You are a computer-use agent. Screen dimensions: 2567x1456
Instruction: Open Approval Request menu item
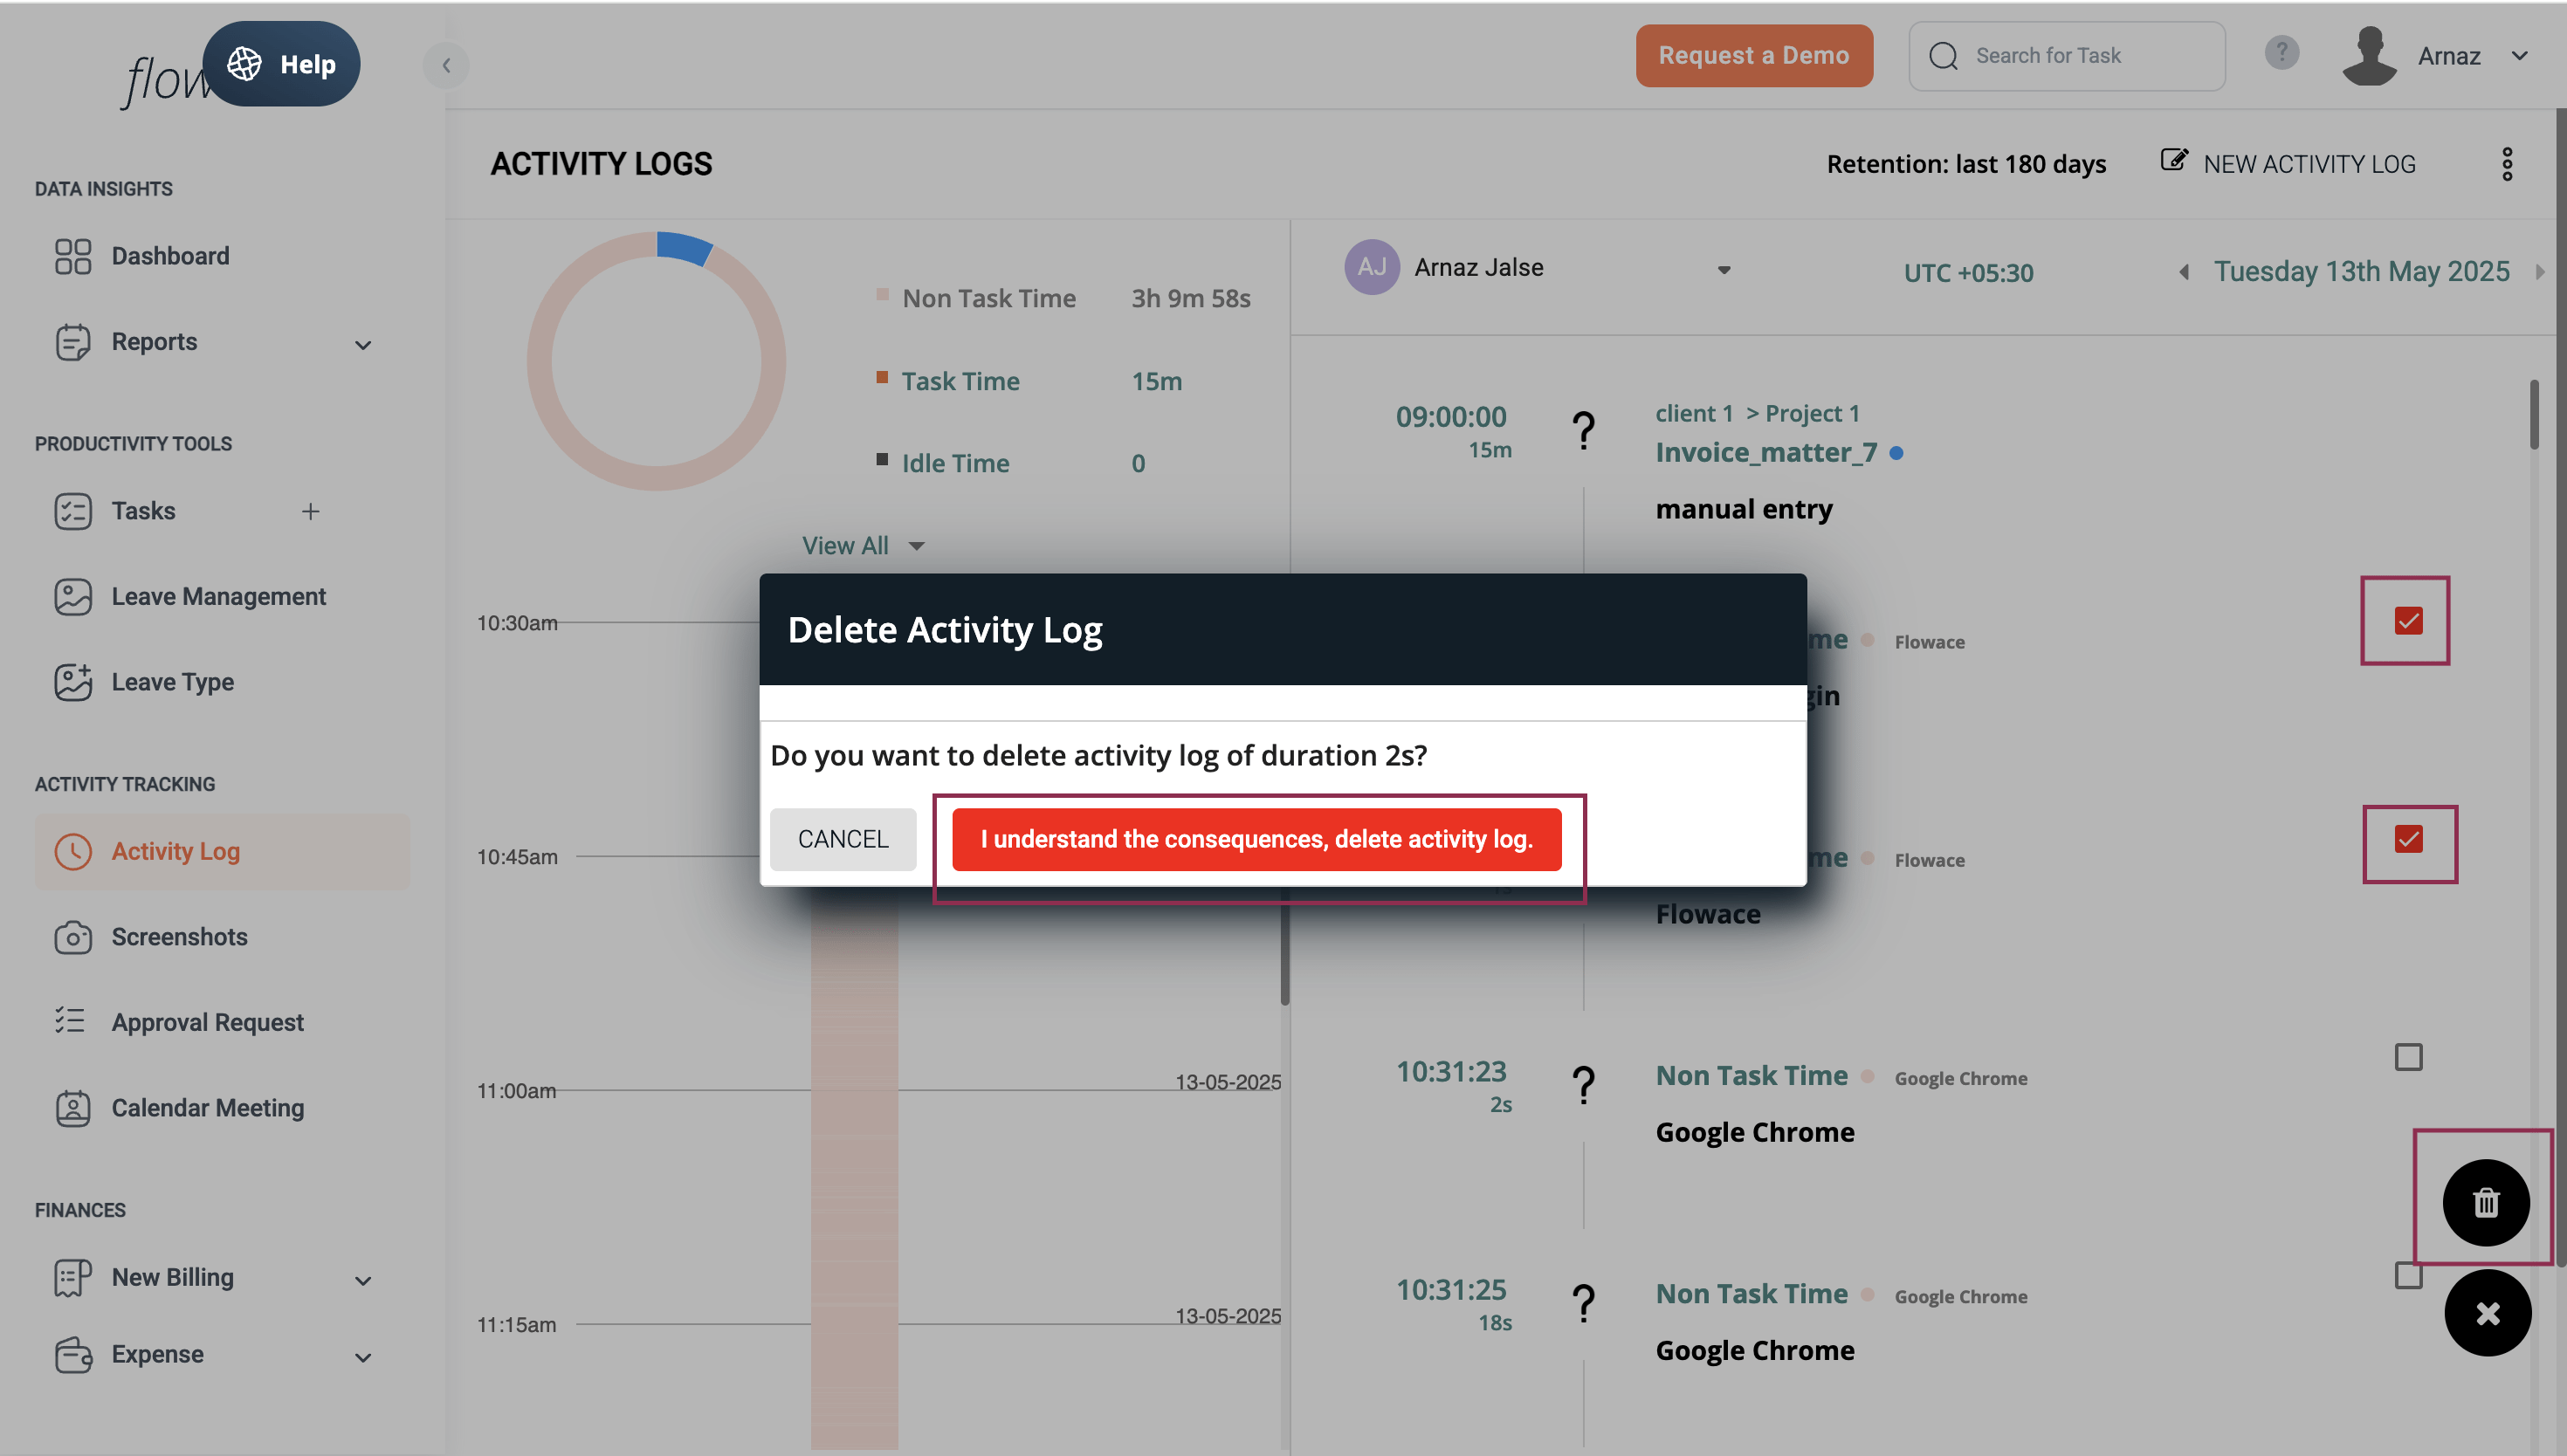207,1023
